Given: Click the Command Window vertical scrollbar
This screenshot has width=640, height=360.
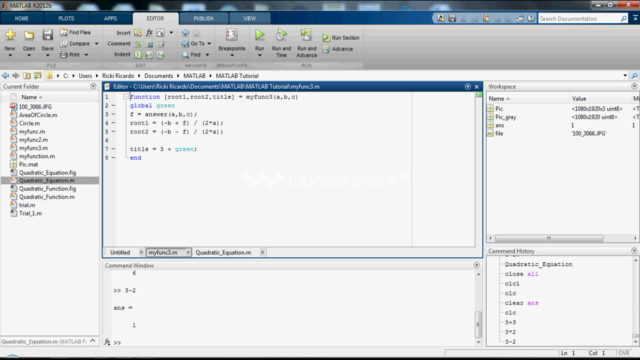Looking at the screenshot, I should 478,324.
